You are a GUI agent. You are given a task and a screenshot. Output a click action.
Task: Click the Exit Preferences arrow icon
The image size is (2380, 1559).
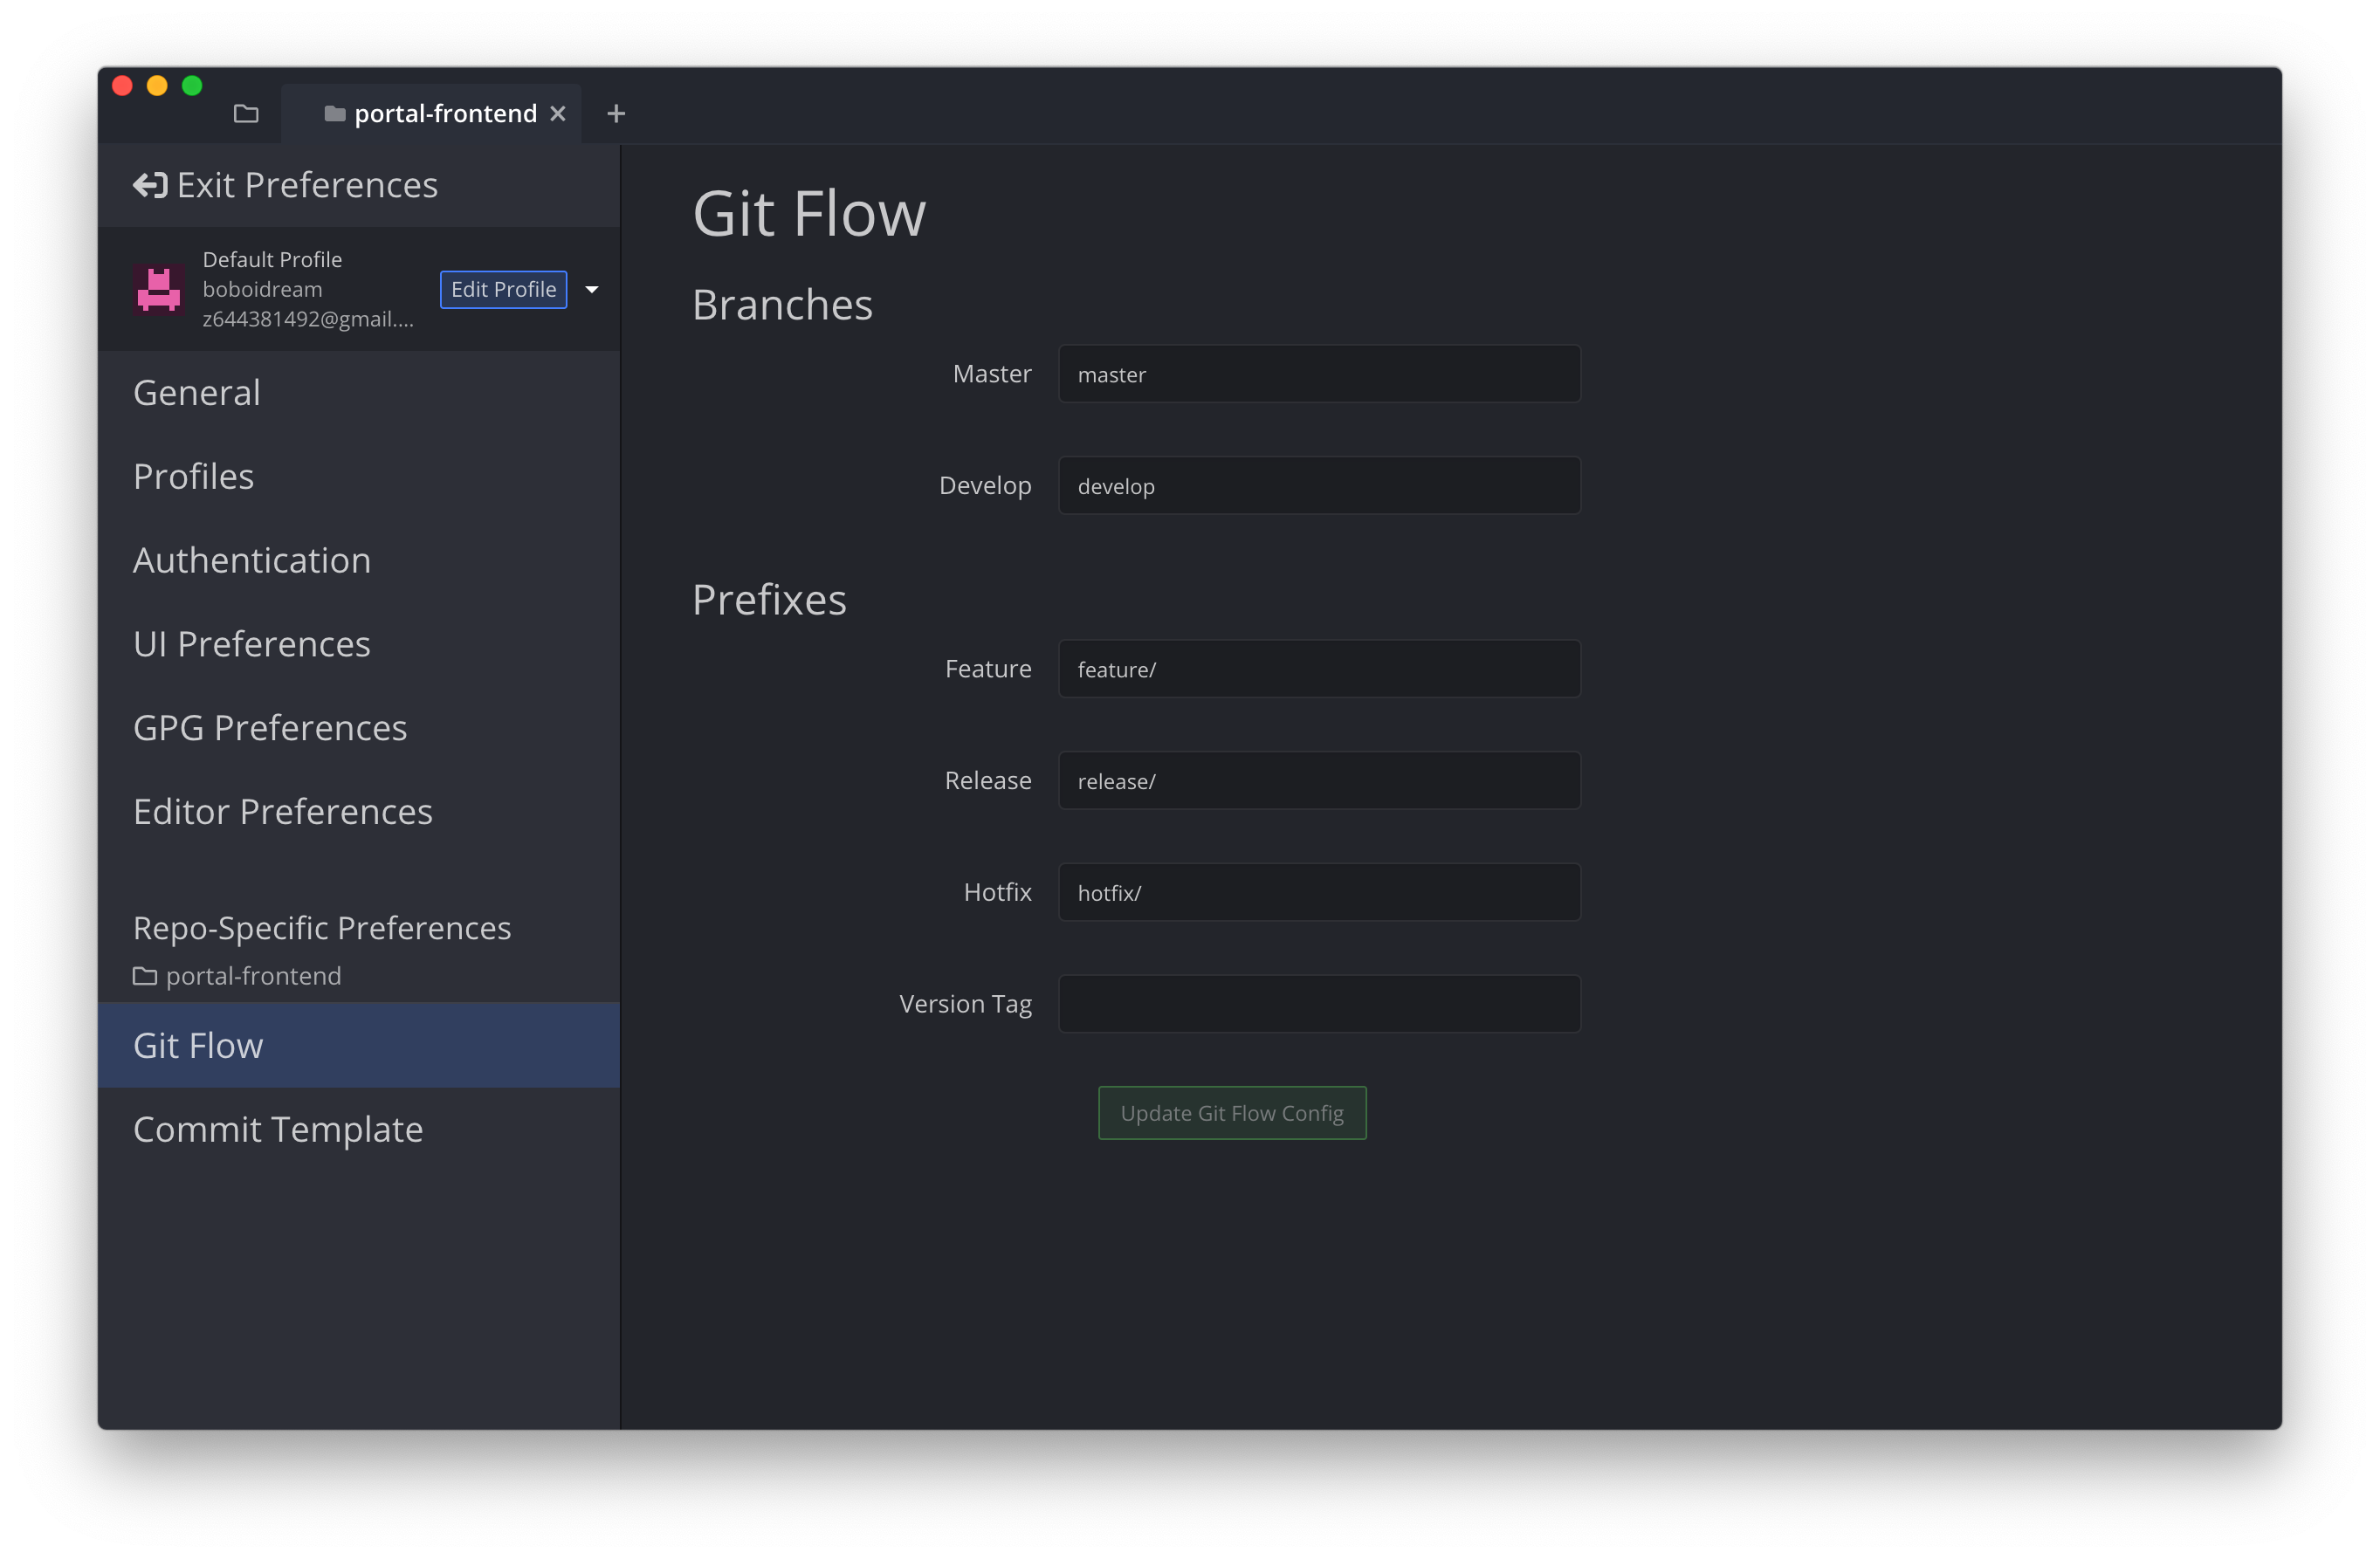(150, 185)
